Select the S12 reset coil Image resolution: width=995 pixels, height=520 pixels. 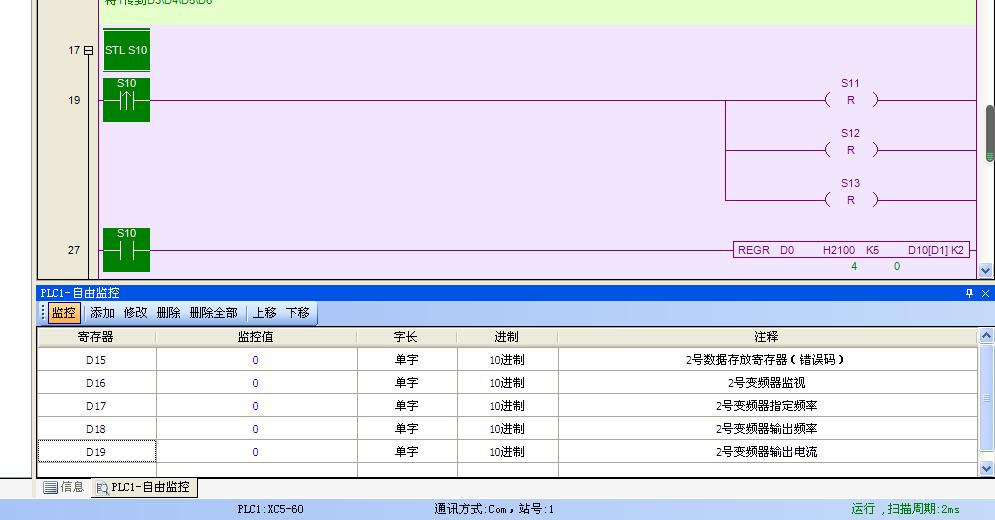coord(850,150)
